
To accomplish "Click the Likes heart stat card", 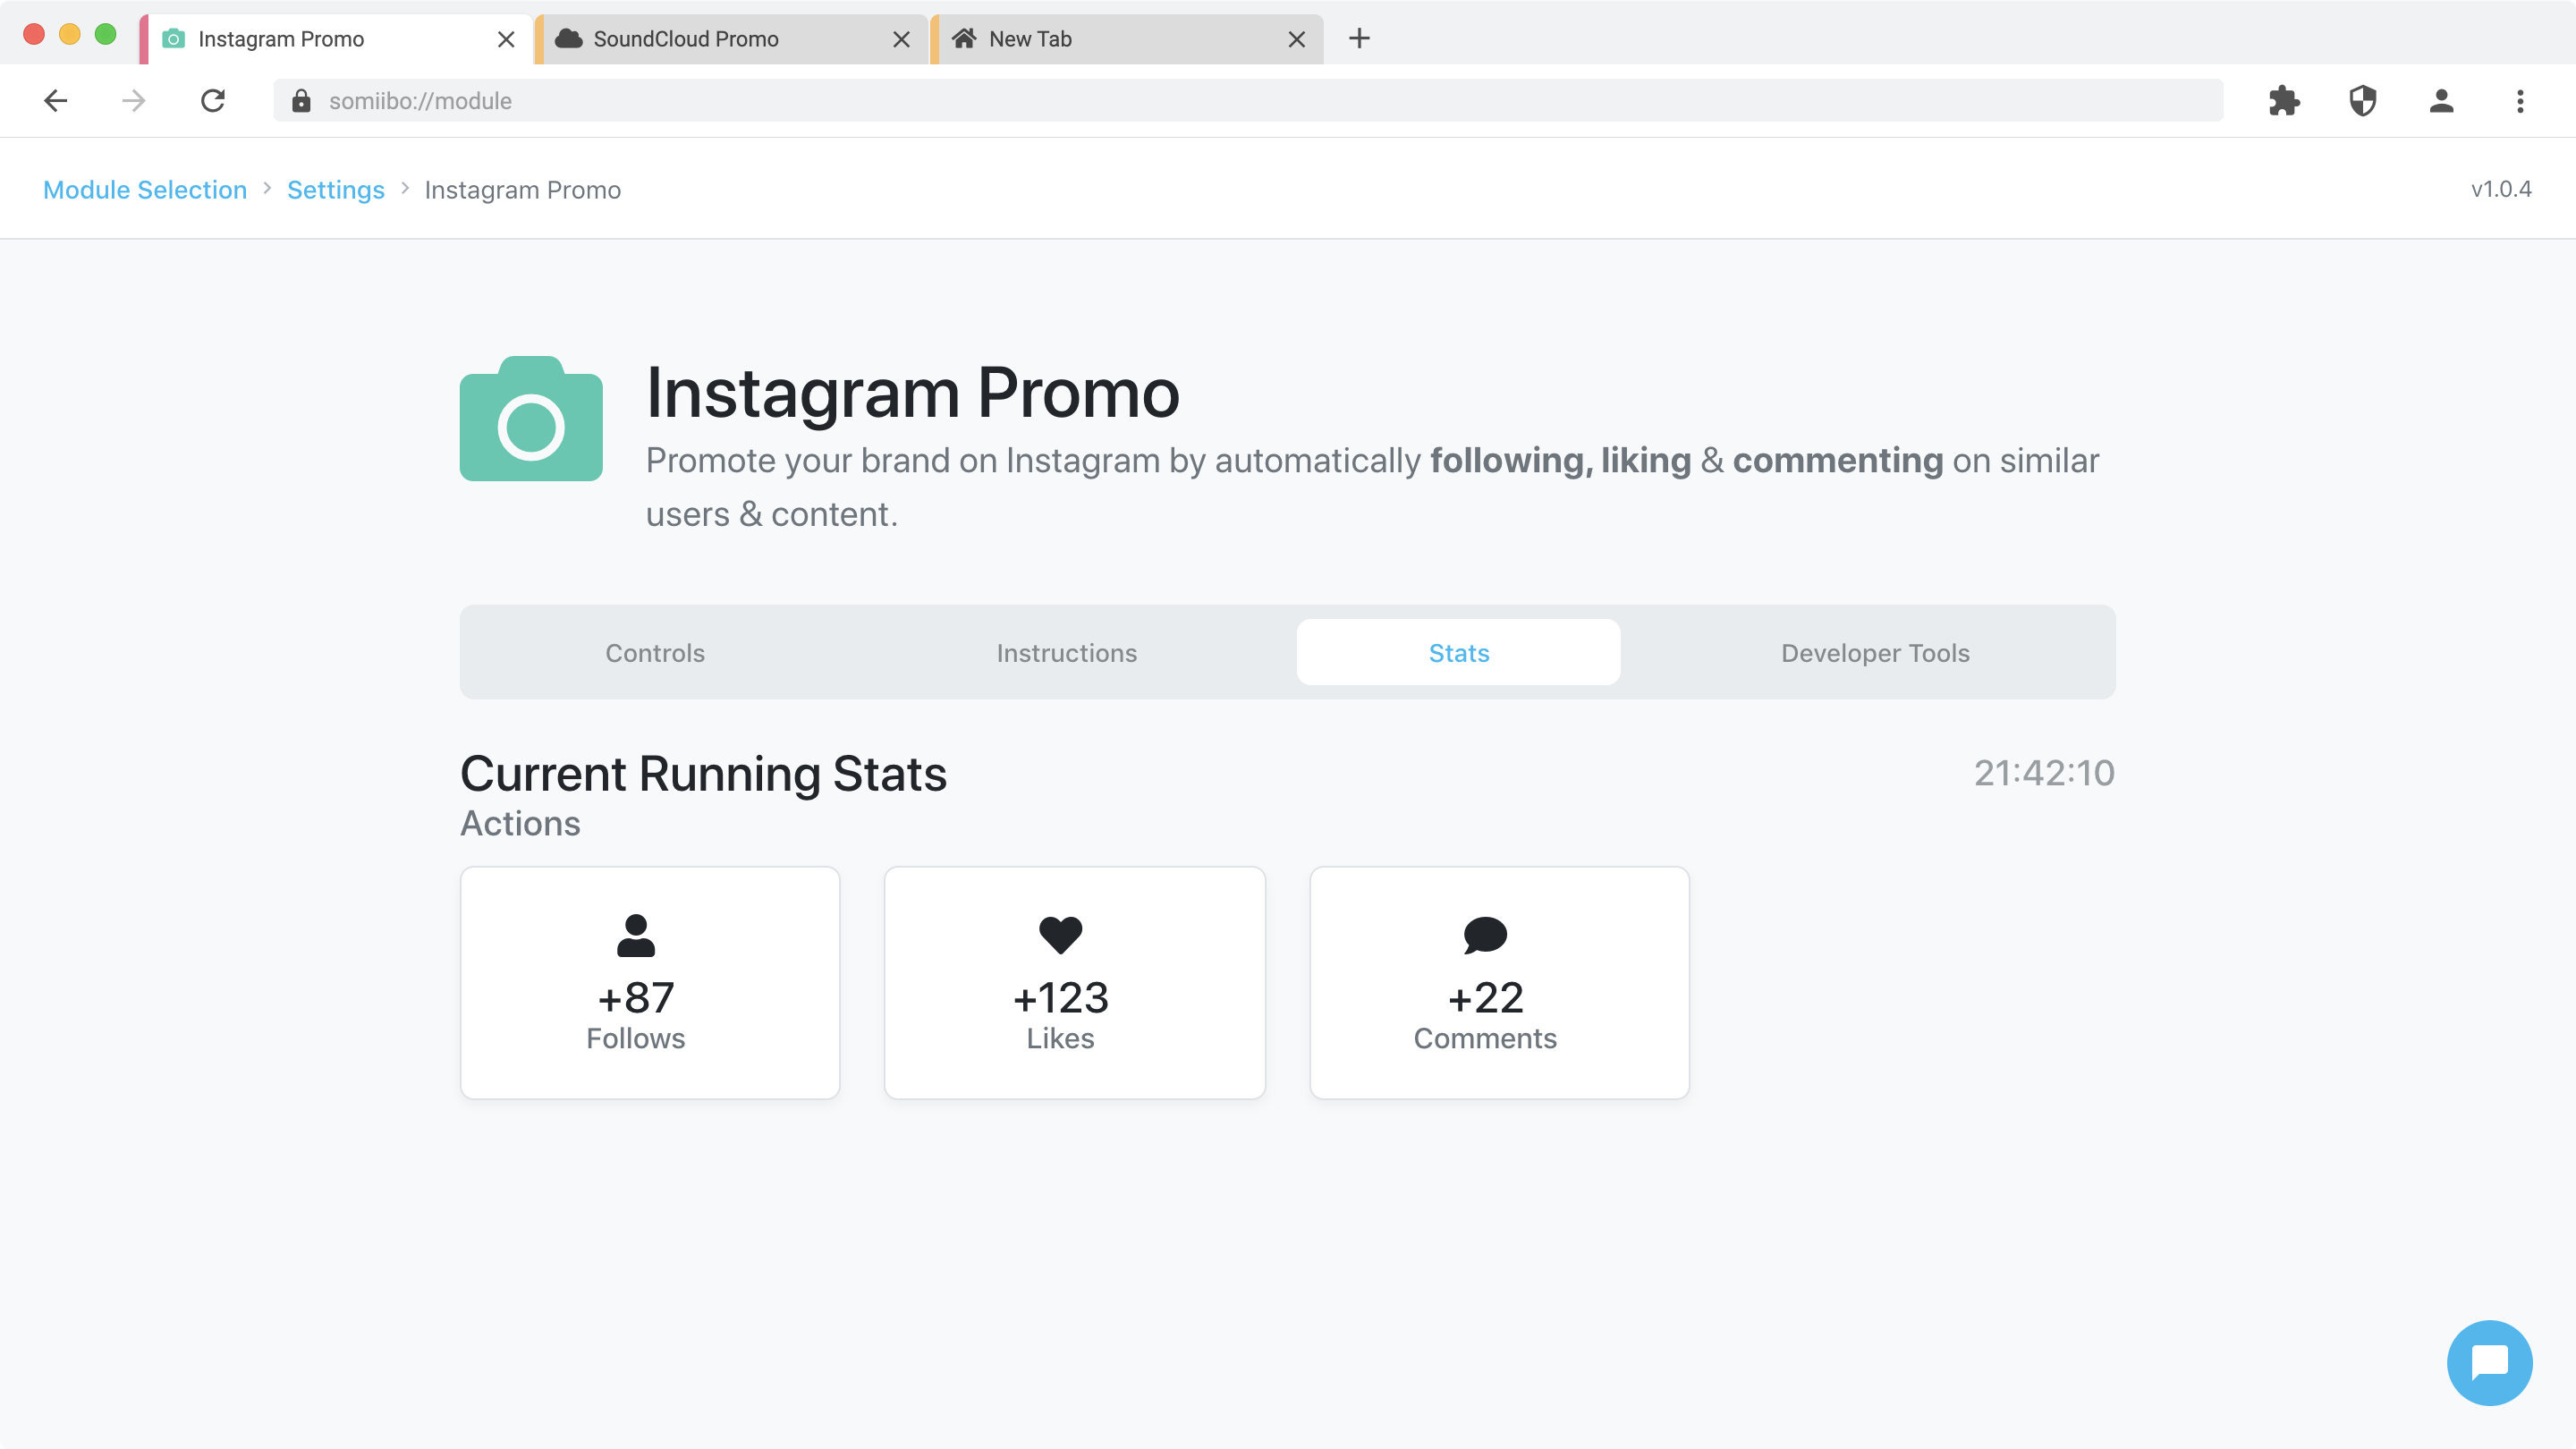I will click(1074, 982).
